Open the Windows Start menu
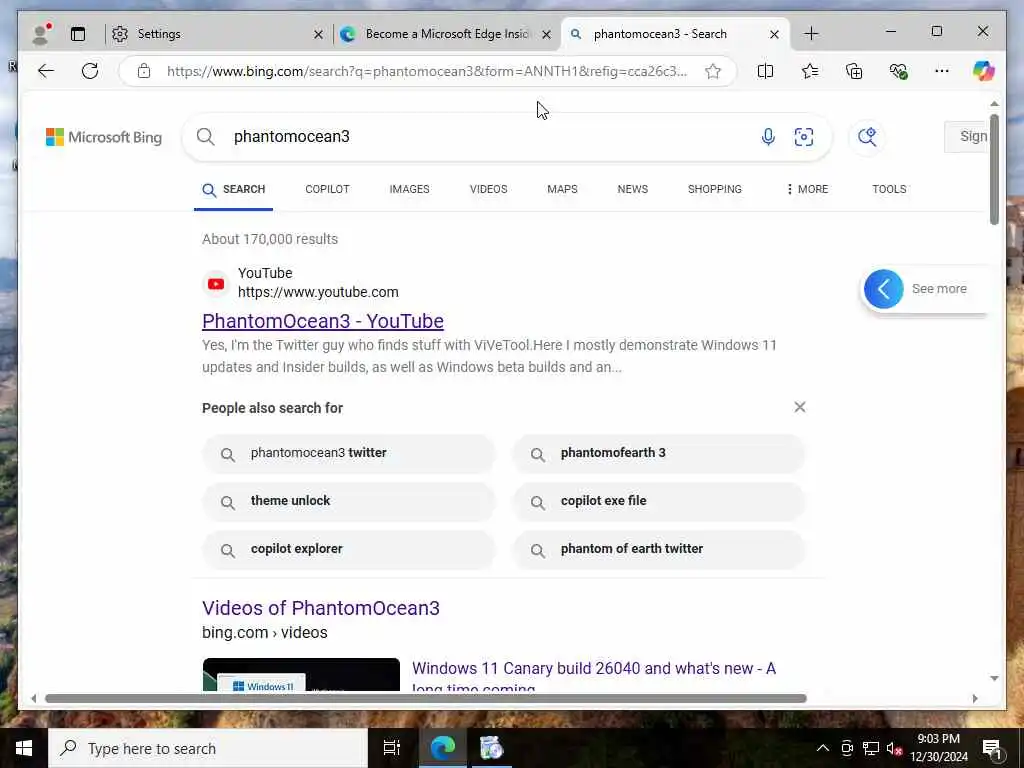 pyautogui.click(x=24, y=748)
